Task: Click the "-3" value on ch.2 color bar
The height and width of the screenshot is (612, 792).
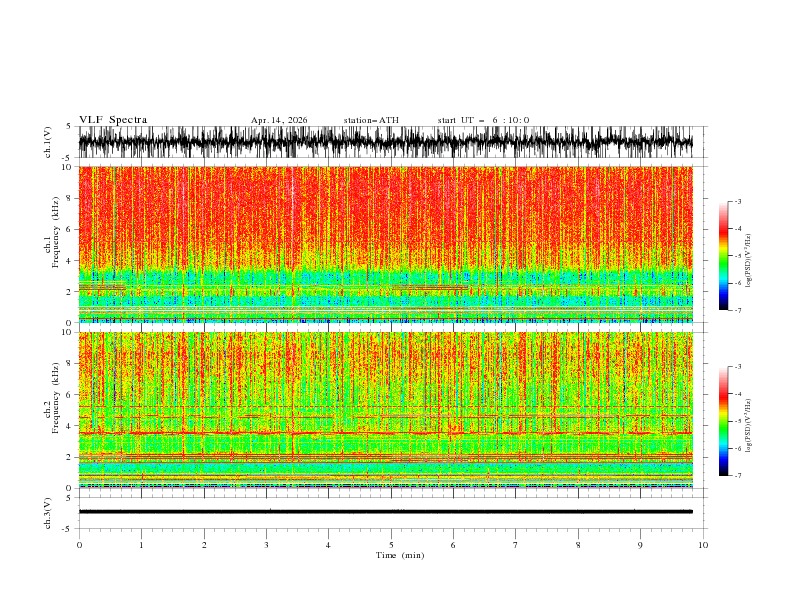Action: pos(737,367)
